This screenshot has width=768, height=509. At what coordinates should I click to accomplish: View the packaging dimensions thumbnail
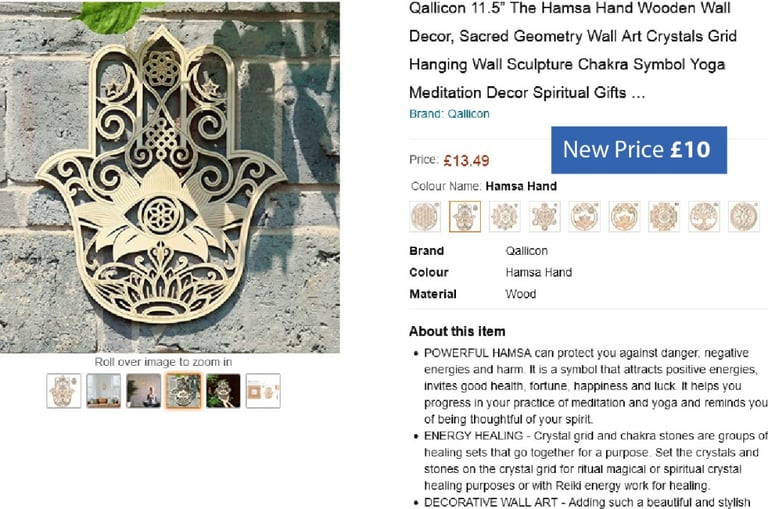pos(263,390)
